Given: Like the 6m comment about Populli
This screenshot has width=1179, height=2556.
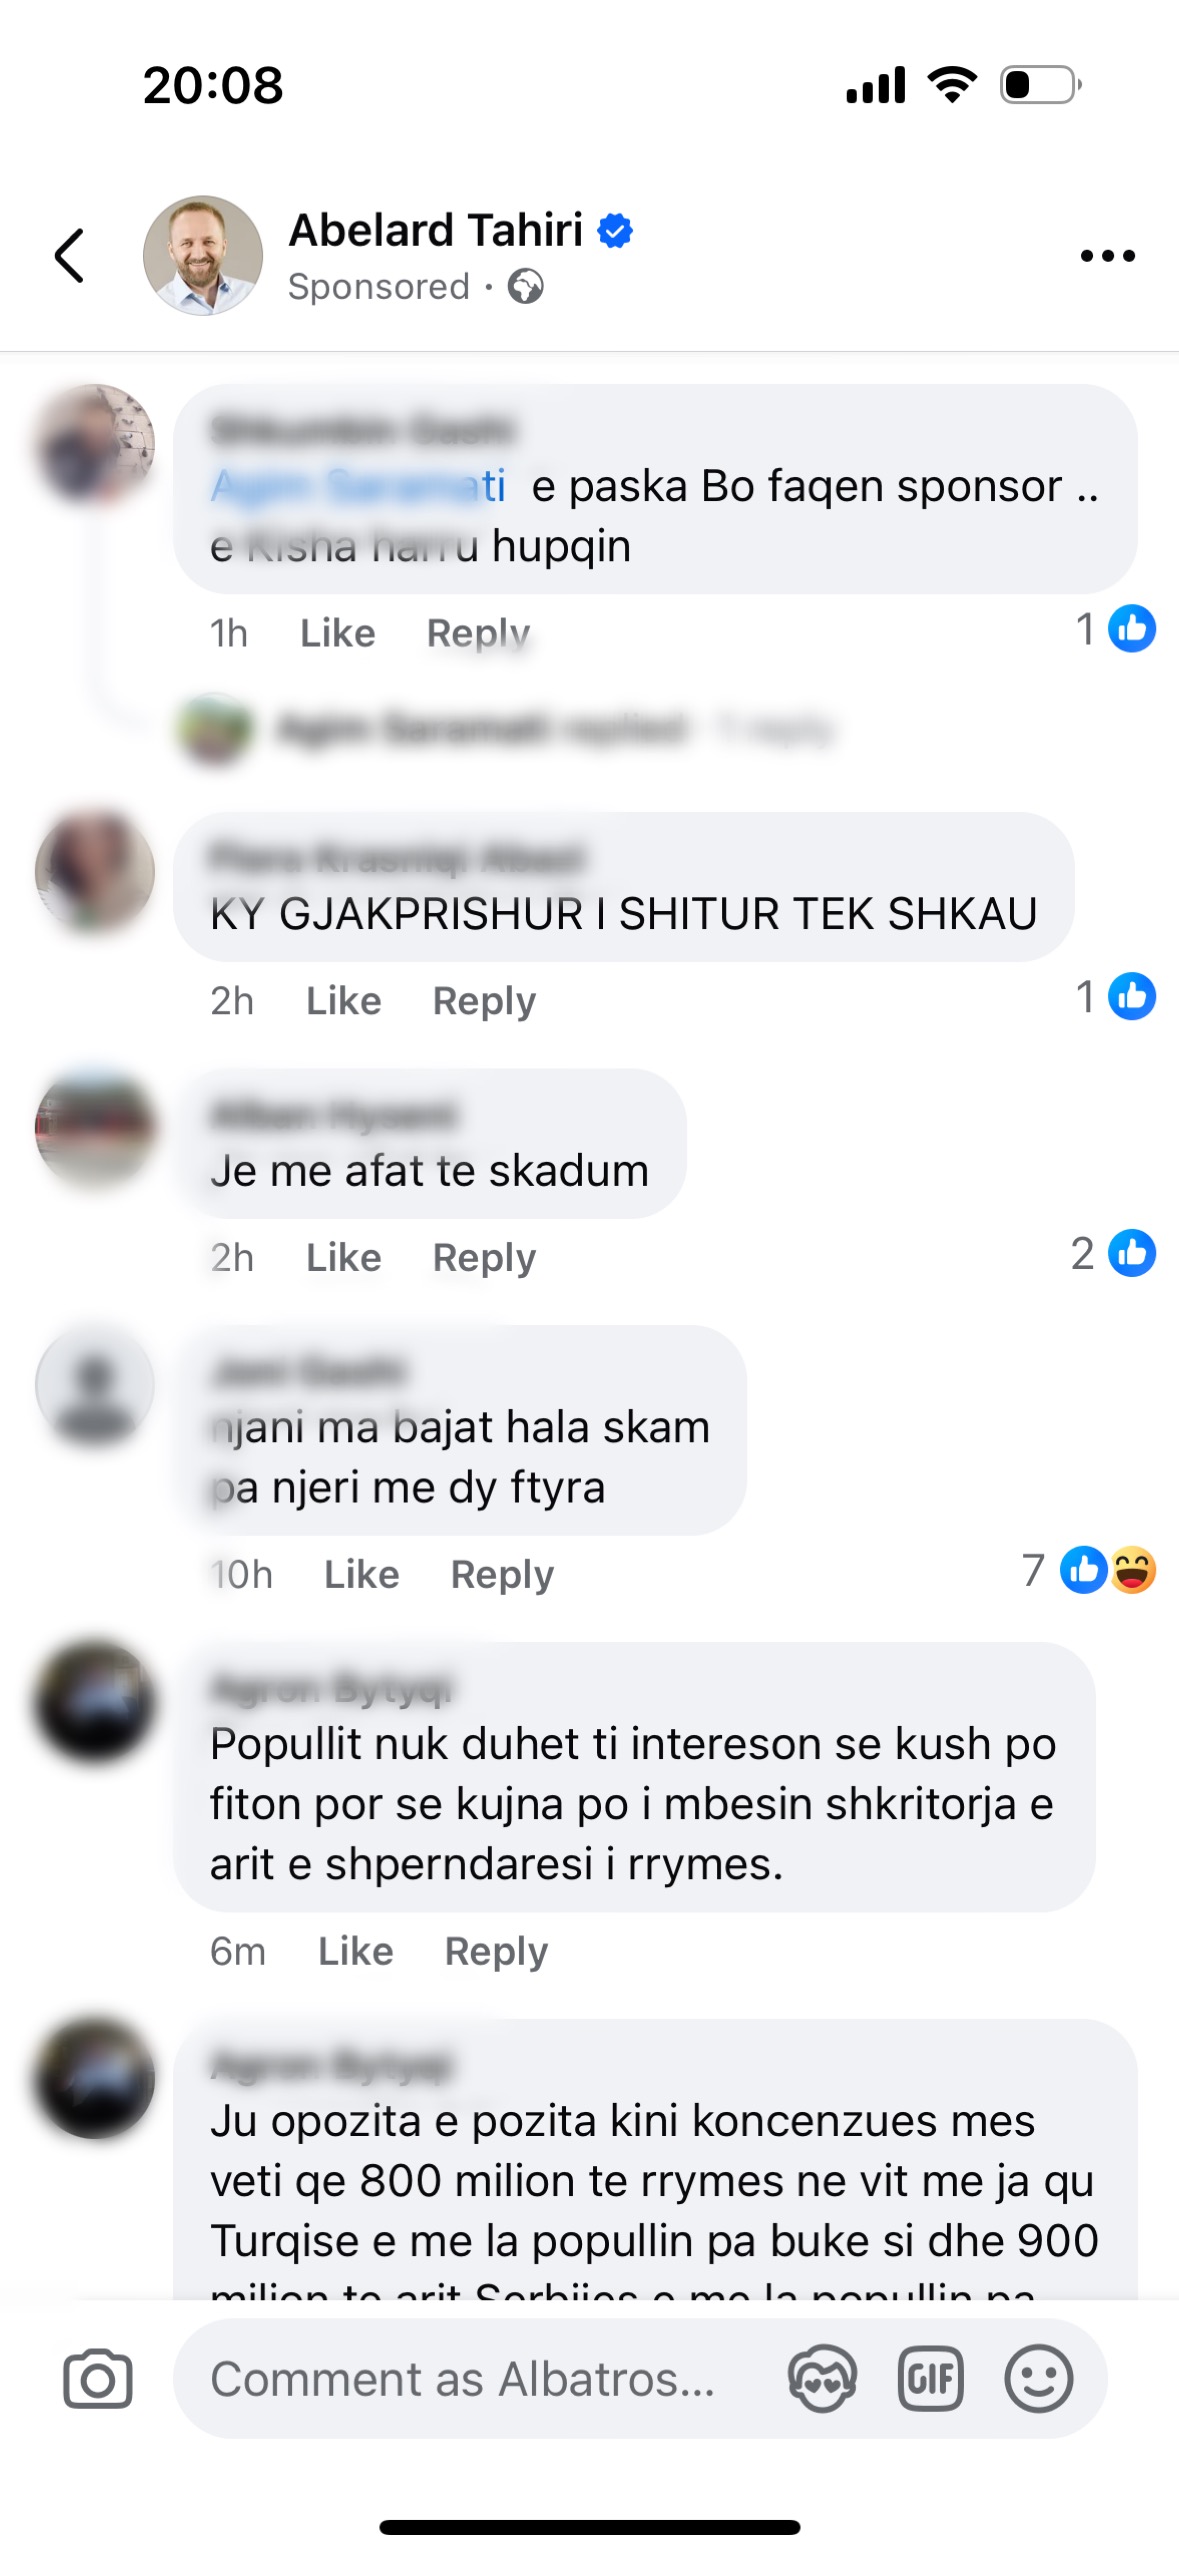Looking at the screenshot, I should click(355, 1950).
